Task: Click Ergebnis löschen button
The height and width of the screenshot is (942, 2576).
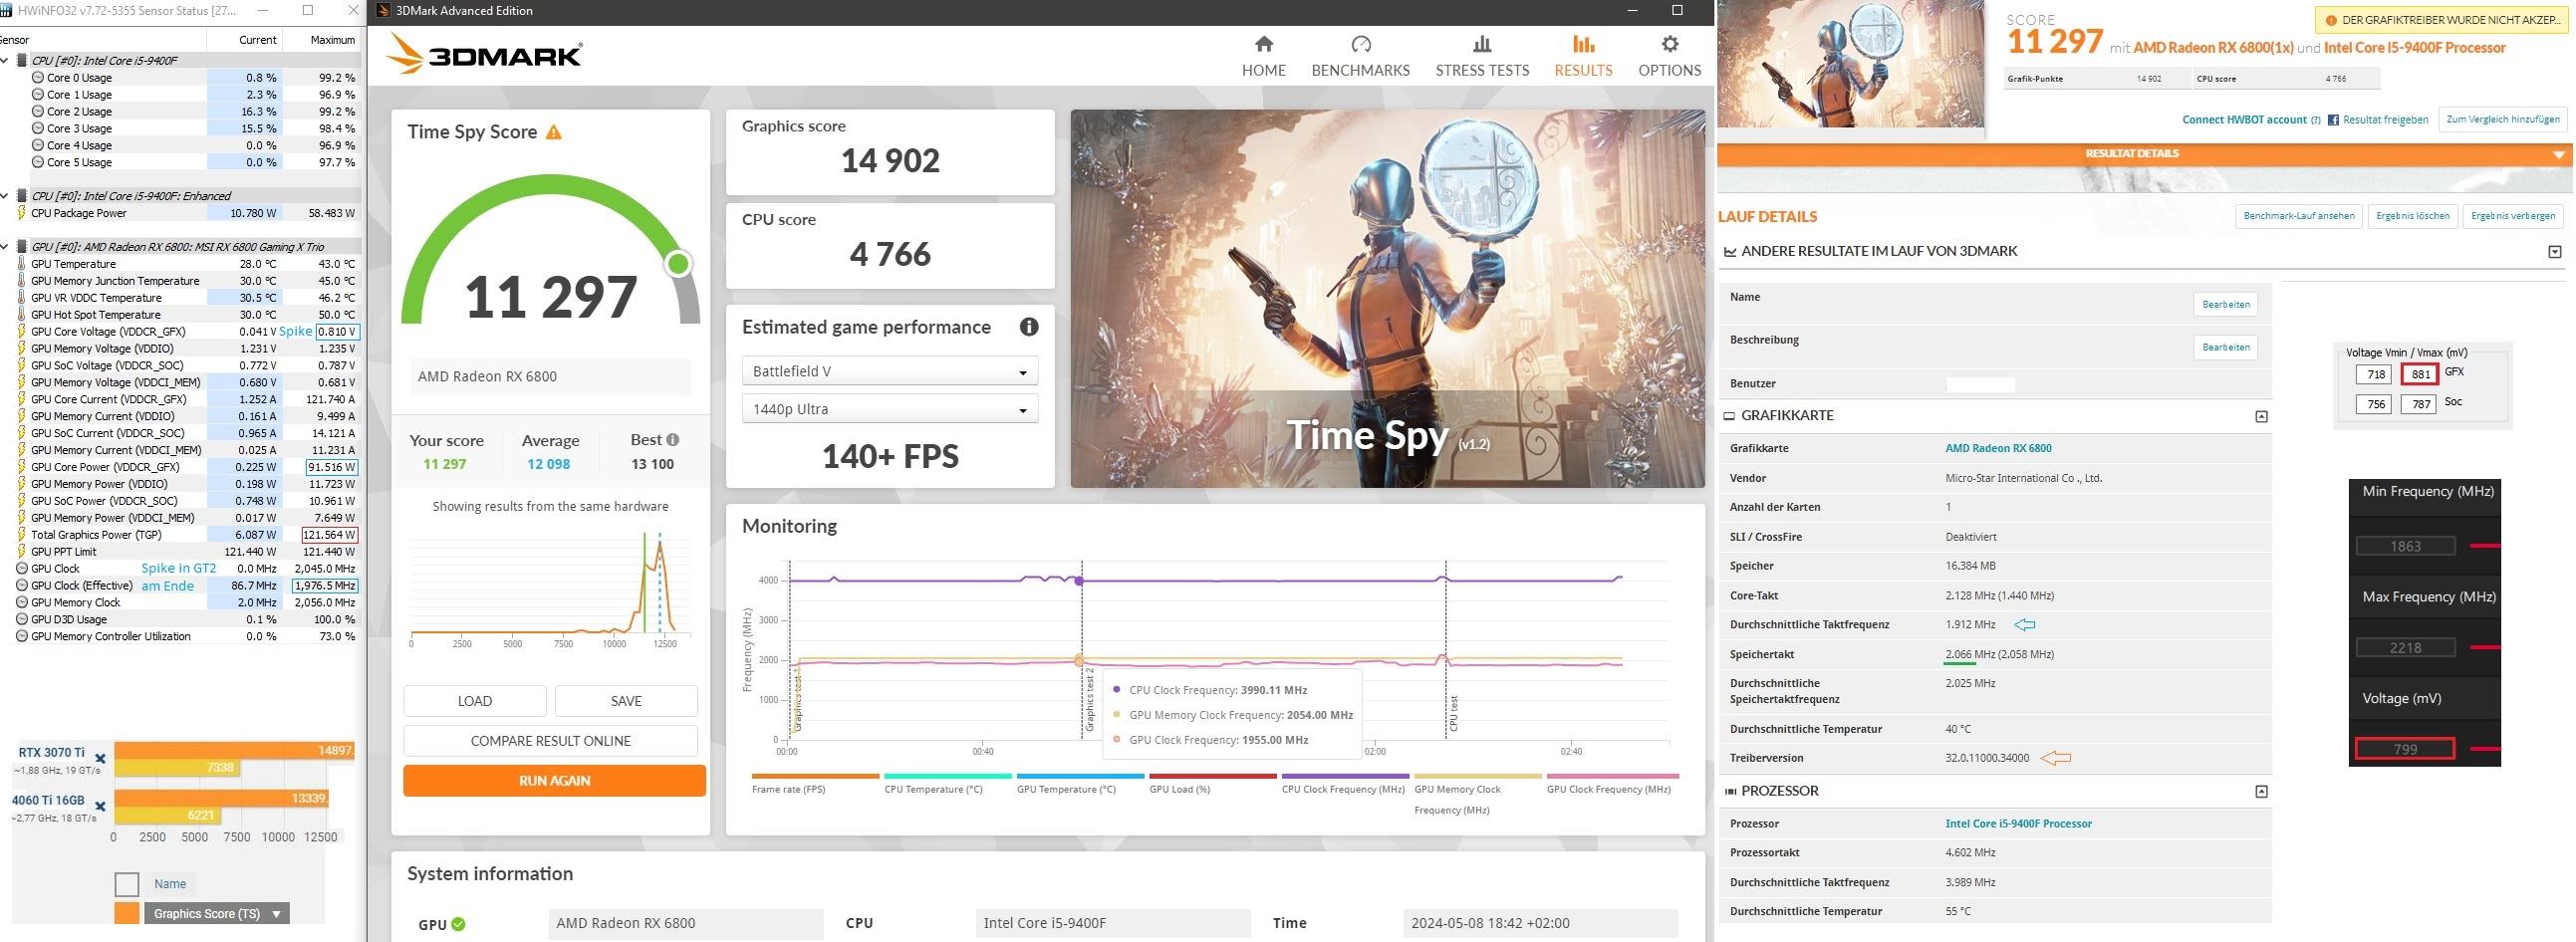Action: coord(2412,215)
